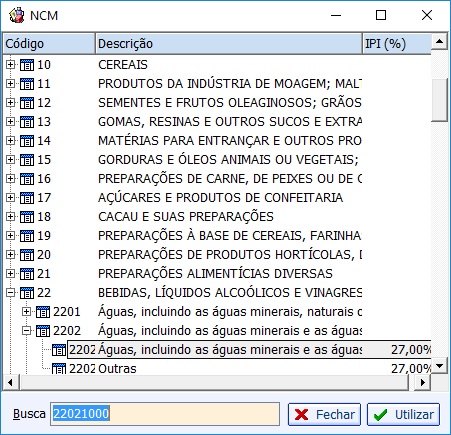Click the table icon for chapter 22

coord(27,293)
